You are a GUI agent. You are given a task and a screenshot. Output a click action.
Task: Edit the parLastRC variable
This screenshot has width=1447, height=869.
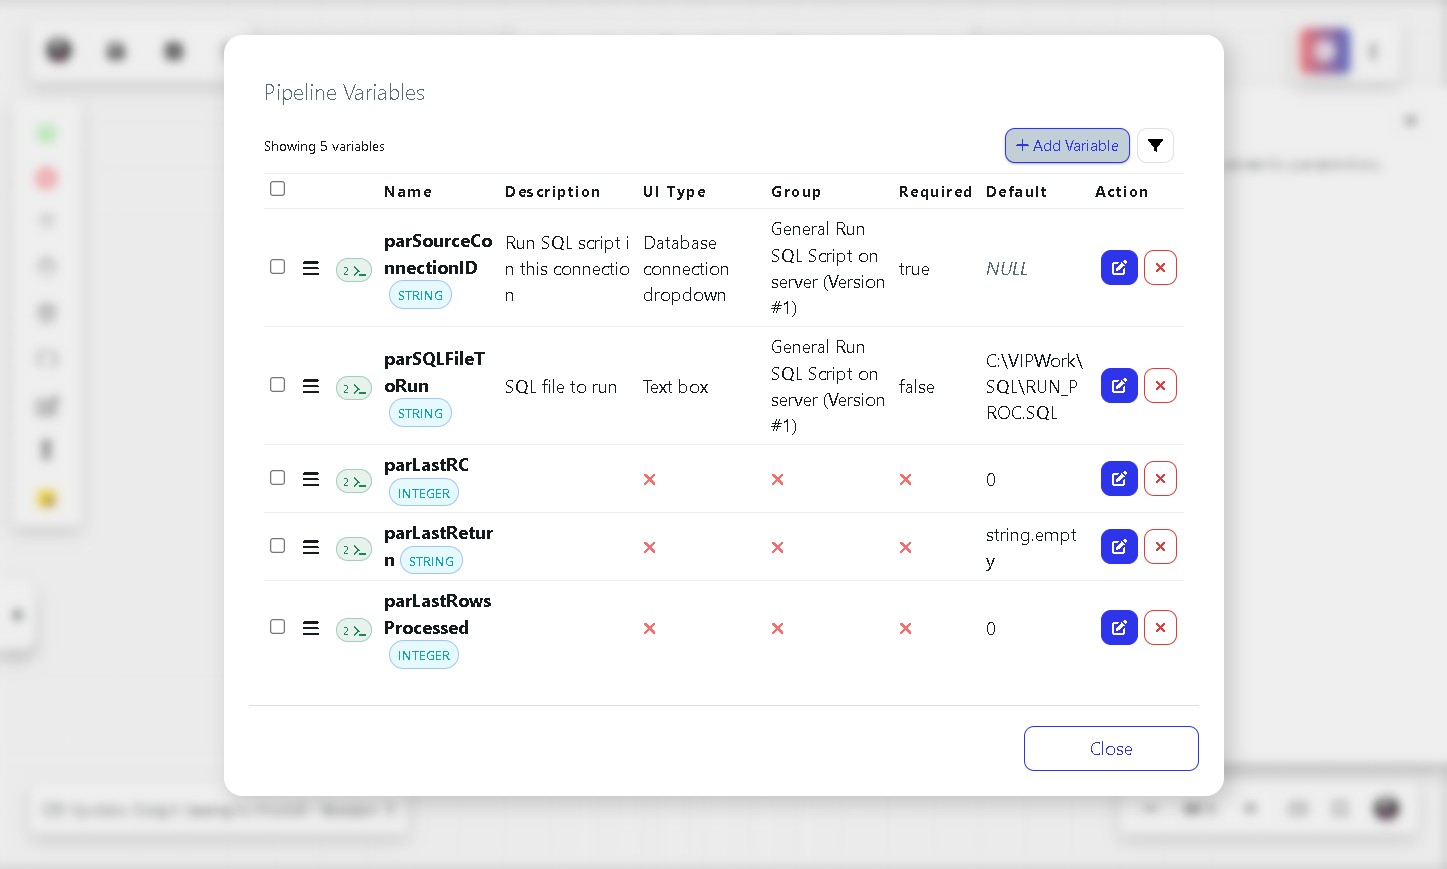pyautogui.click(x=1119, y=479)
